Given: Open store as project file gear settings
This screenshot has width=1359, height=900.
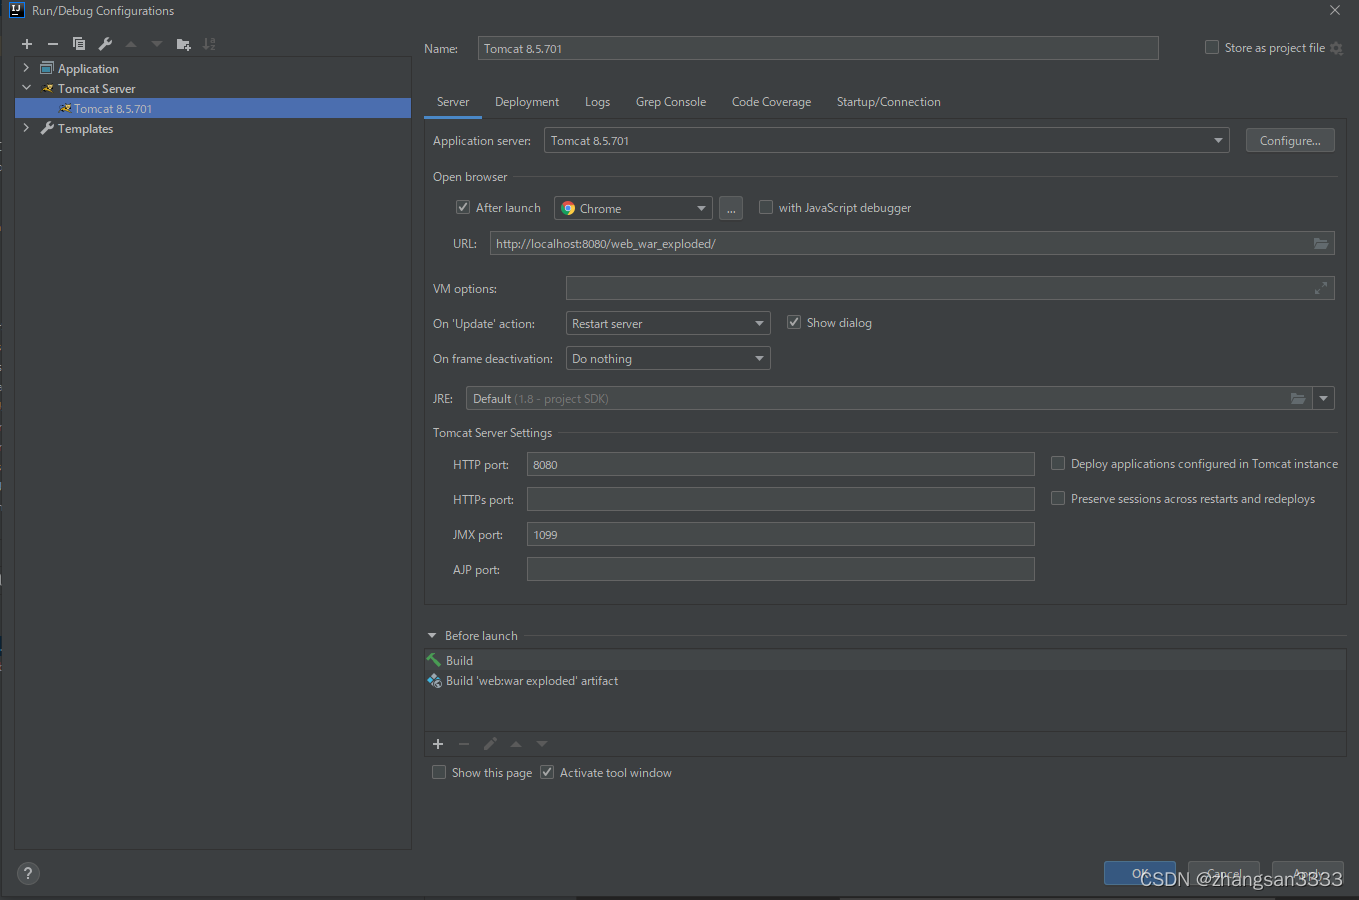Looking at the screenshot, I should pos(1336,48).
